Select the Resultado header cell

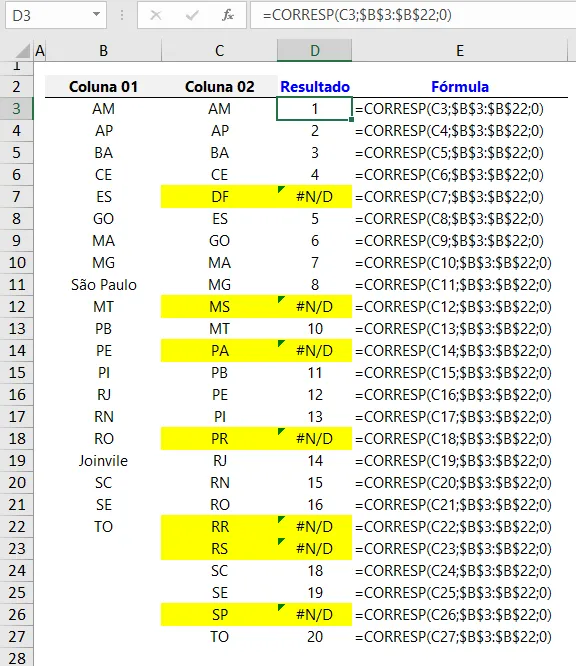click(314, 87)
